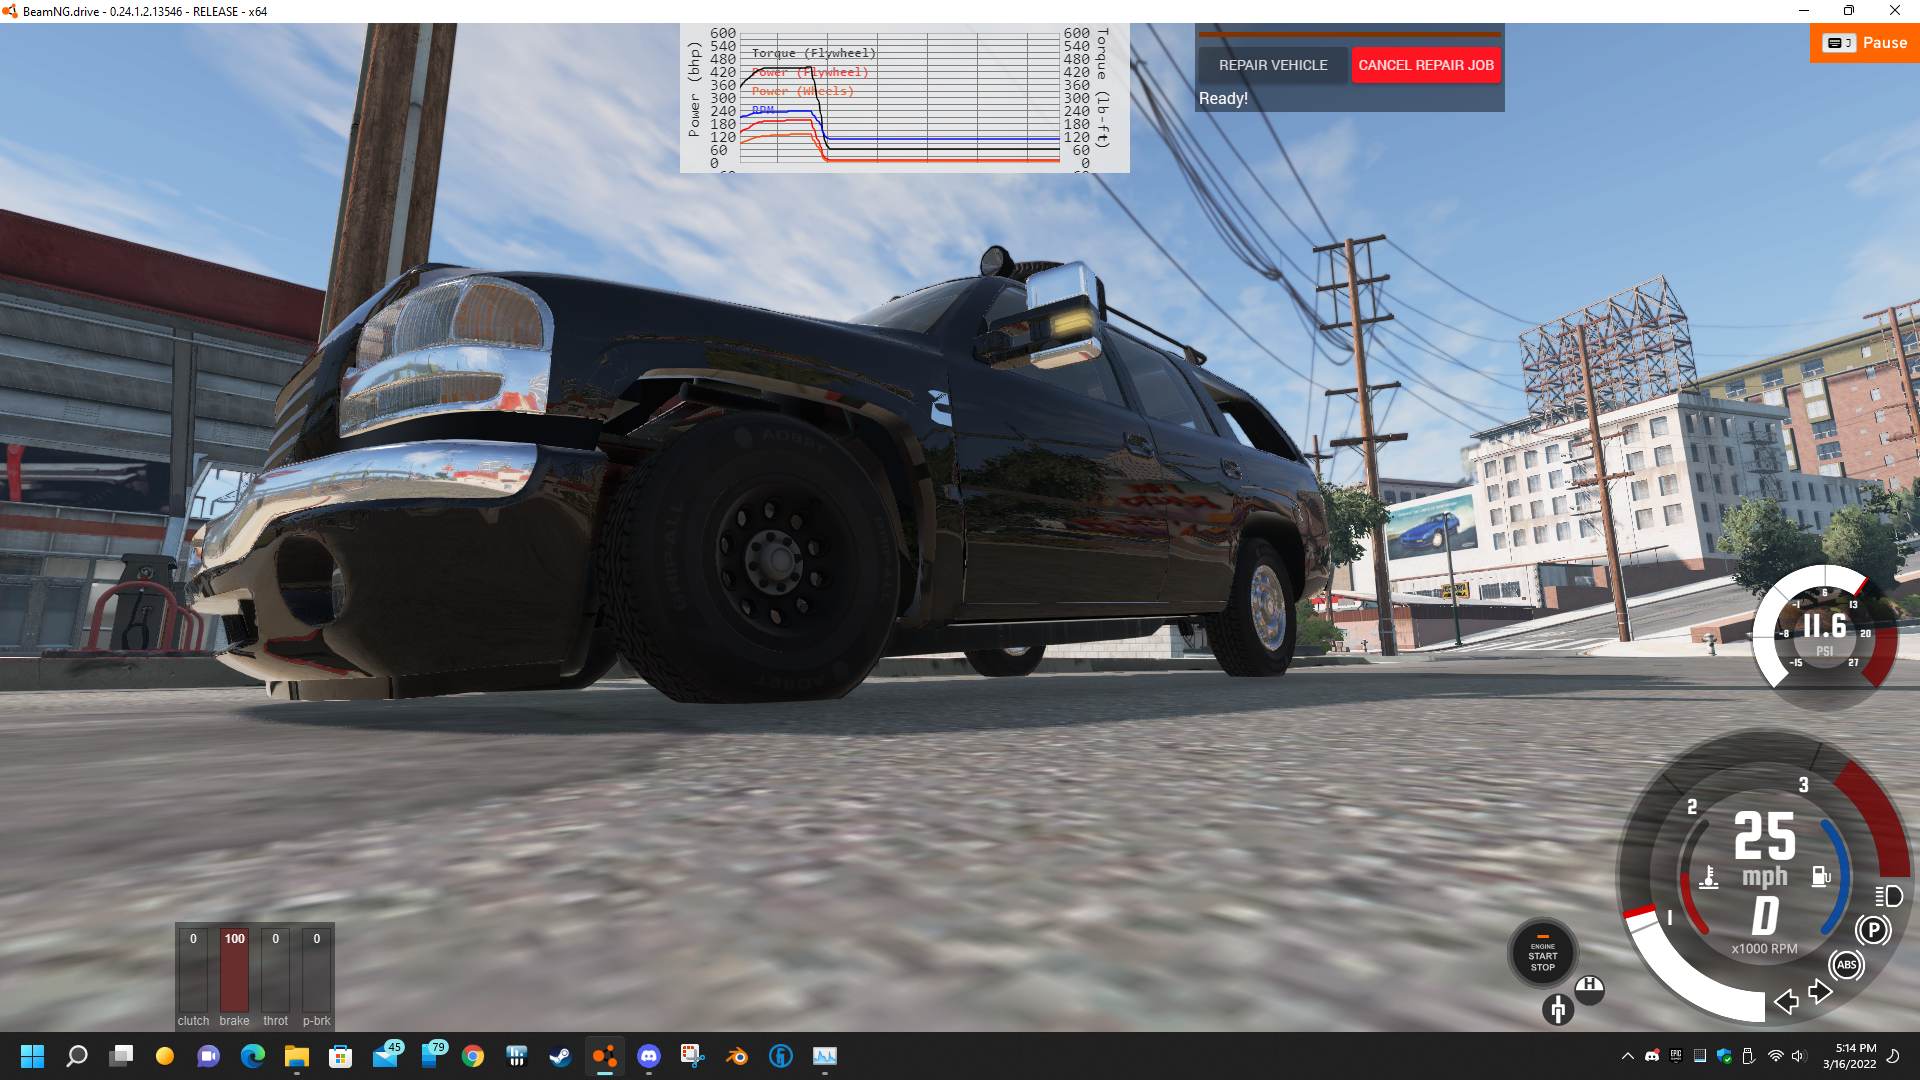Open Discord from the taskbar
Screen dimensions: 1920x1080
click(648, 1056)
